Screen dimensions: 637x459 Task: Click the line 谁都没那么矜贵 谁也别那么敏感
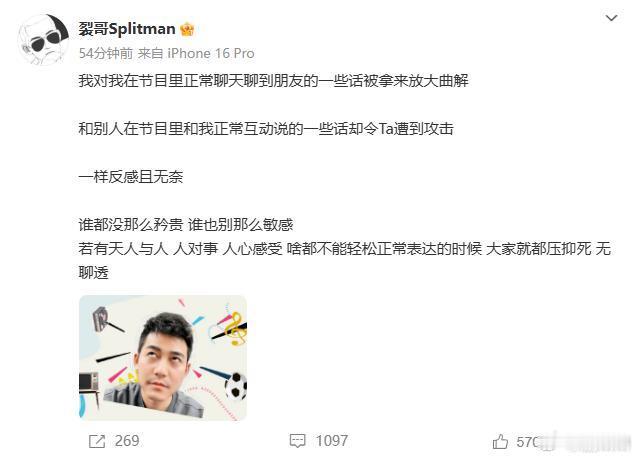tap(186, 225)
